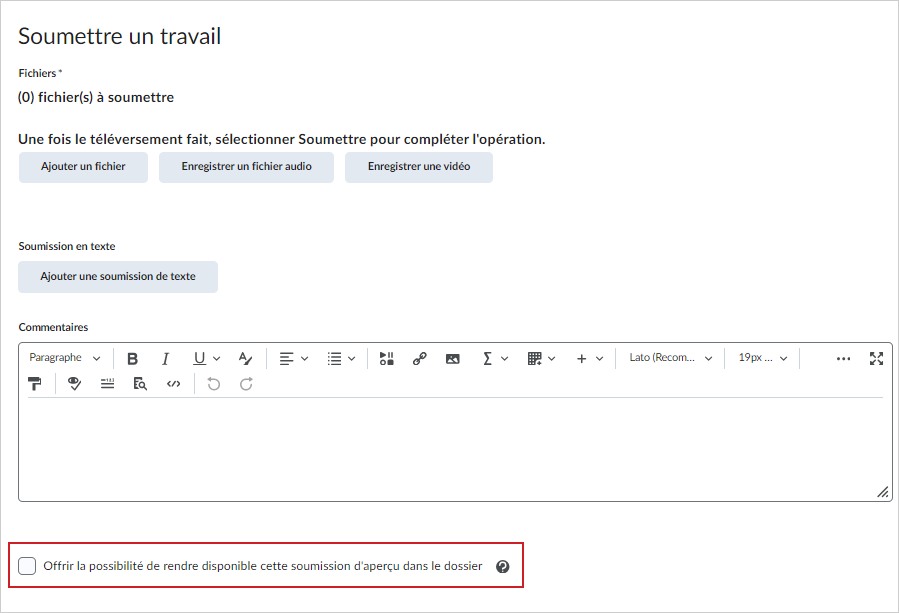Expand the arrow beside the plus icon
Viewport: 899px width, 613px height.
click(x=599, y=358)
